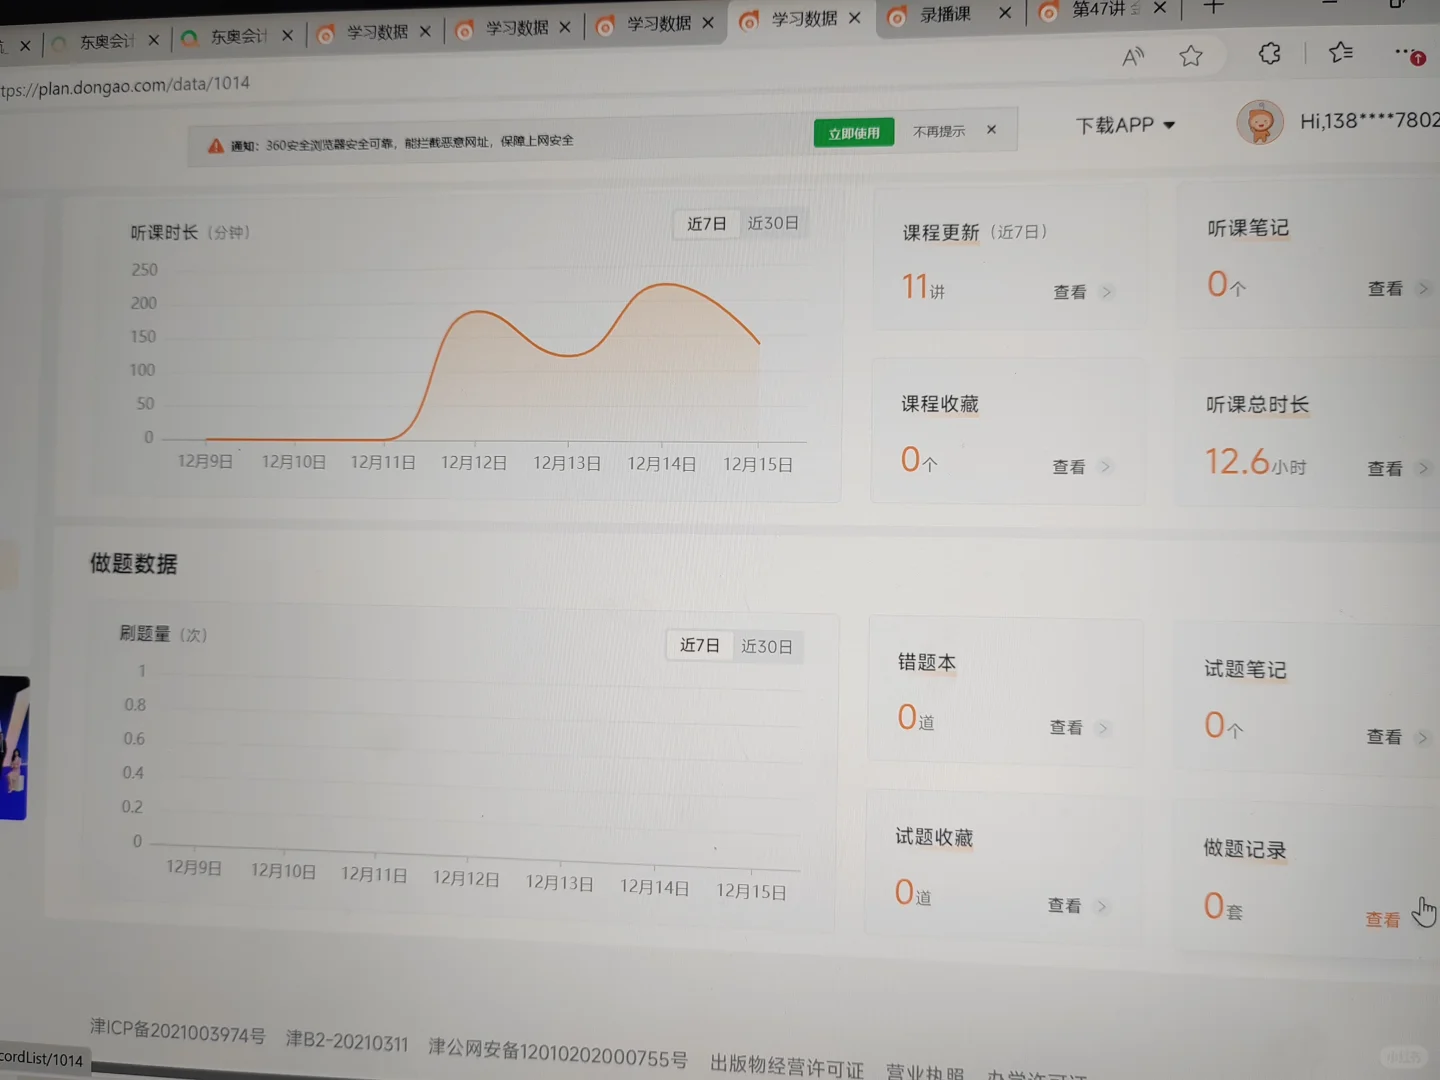Image resolution: width=1440 pixels, height=1080 pixels.
Task: Click the 津B2-20210311 footer link
Action: click(x=347, y=1041)
